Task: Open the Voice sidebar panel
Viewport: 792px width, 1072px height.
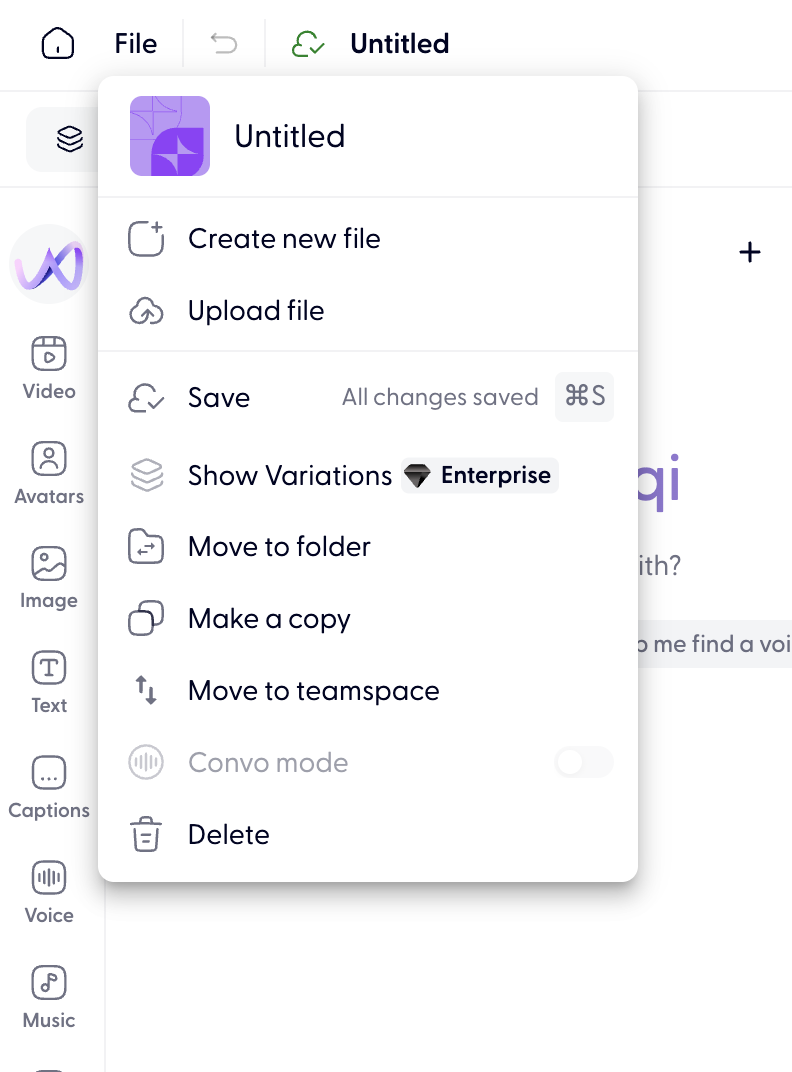Action: pyautogui.click(x=49, y=892)
